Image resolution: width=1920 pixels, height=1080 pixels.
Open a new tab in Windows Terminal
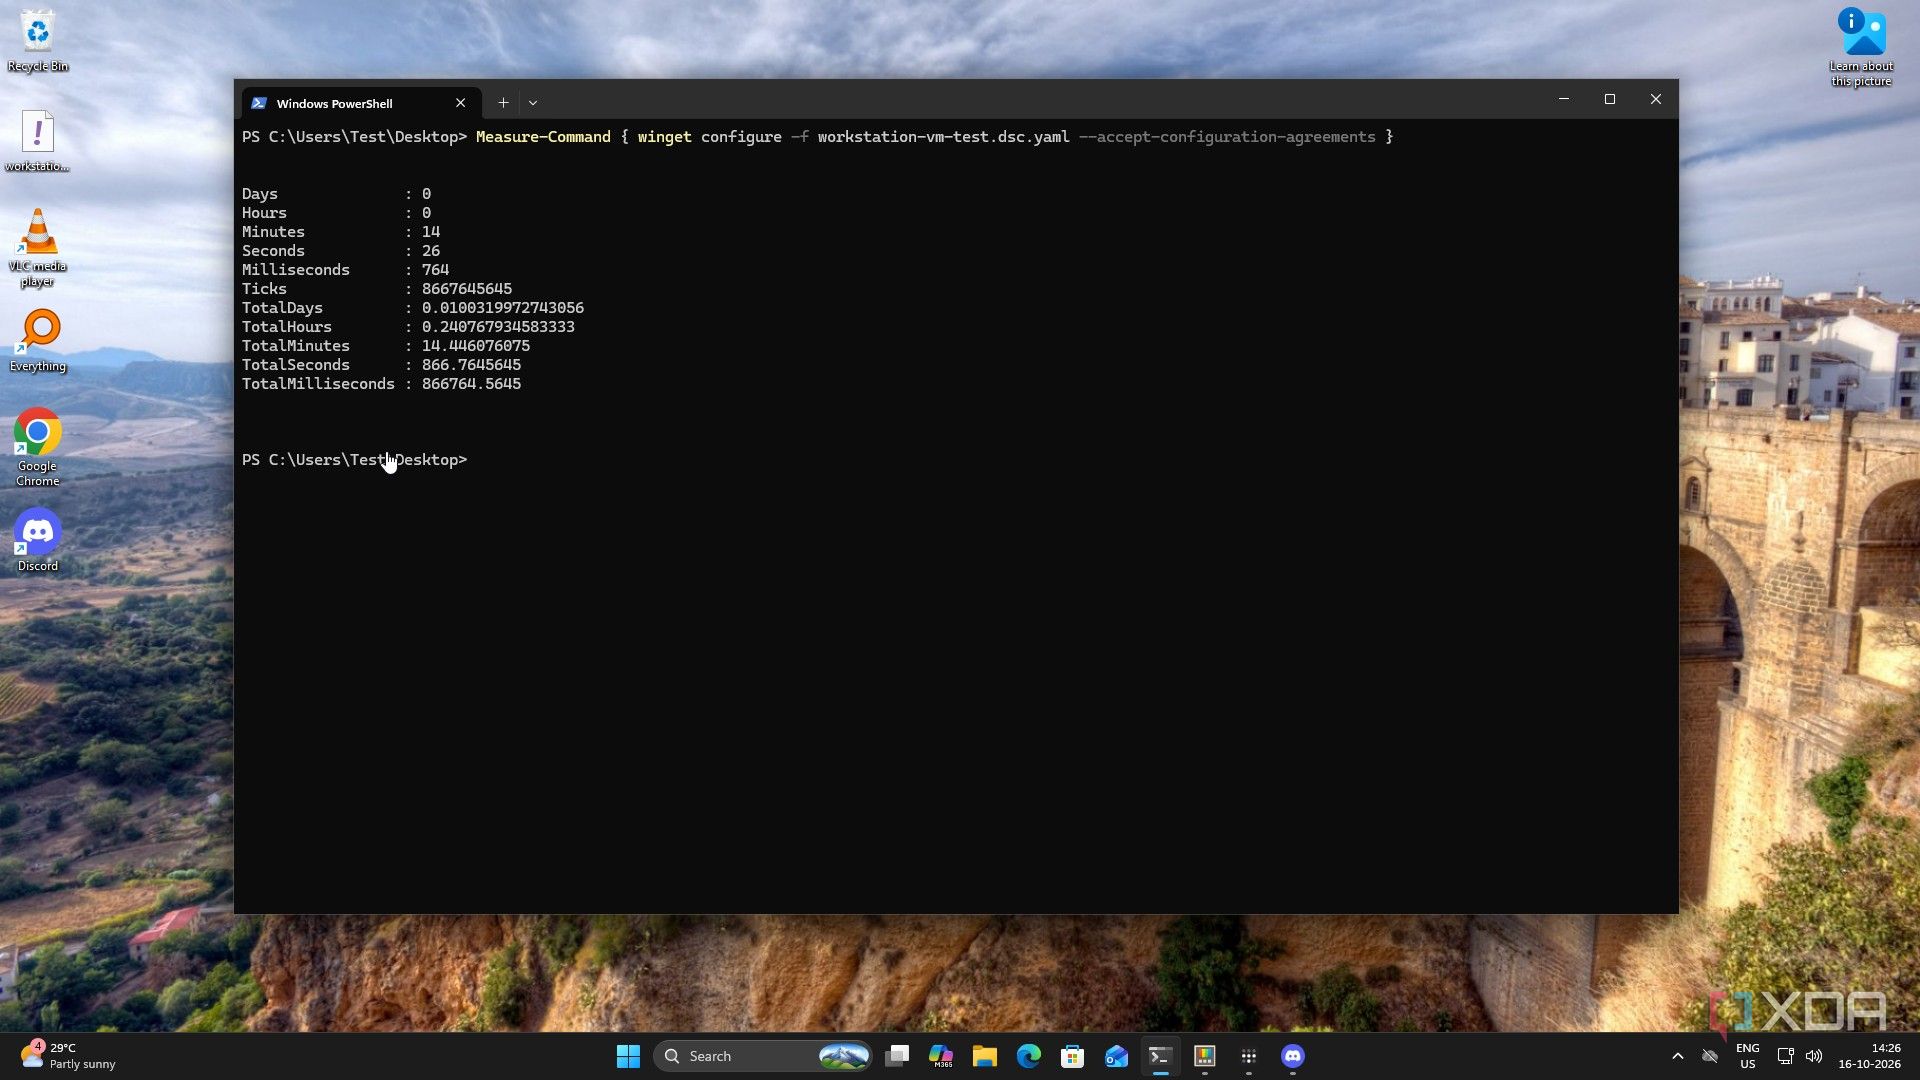(503, 102)
